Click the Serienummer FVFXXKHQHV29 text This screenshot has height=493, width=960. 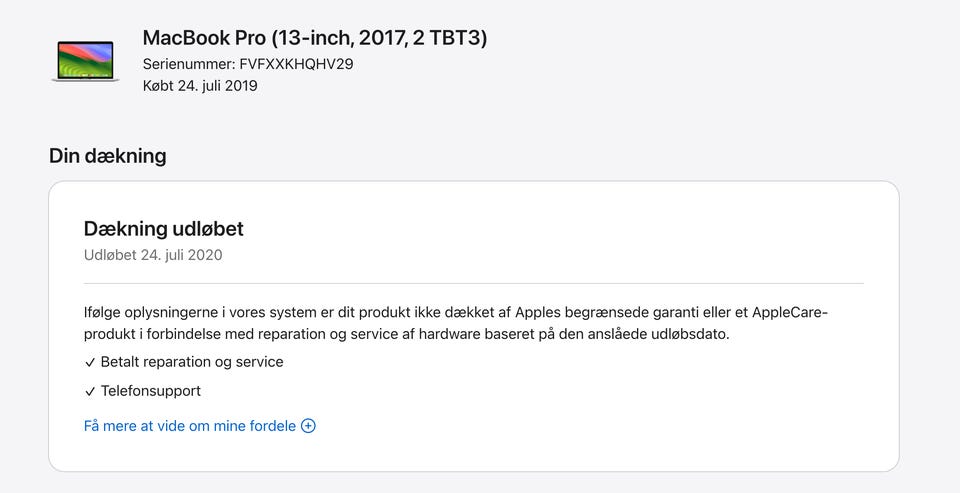248,64
